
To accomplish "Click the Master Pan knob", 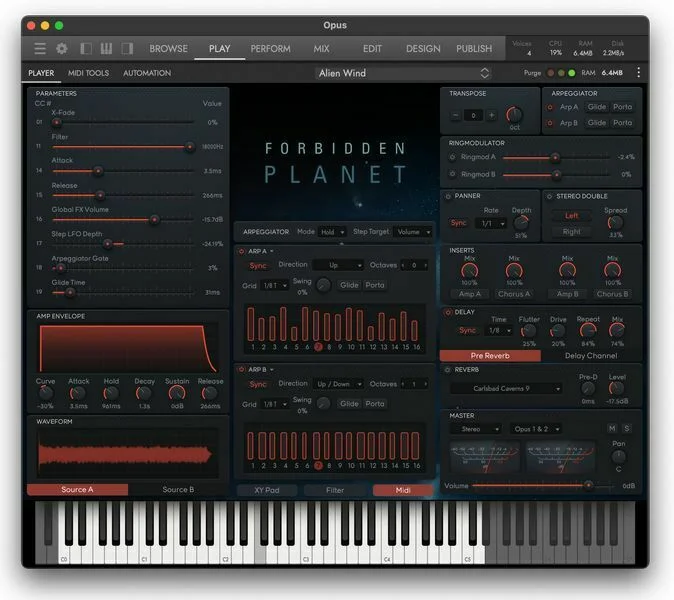I will point(618,456).
